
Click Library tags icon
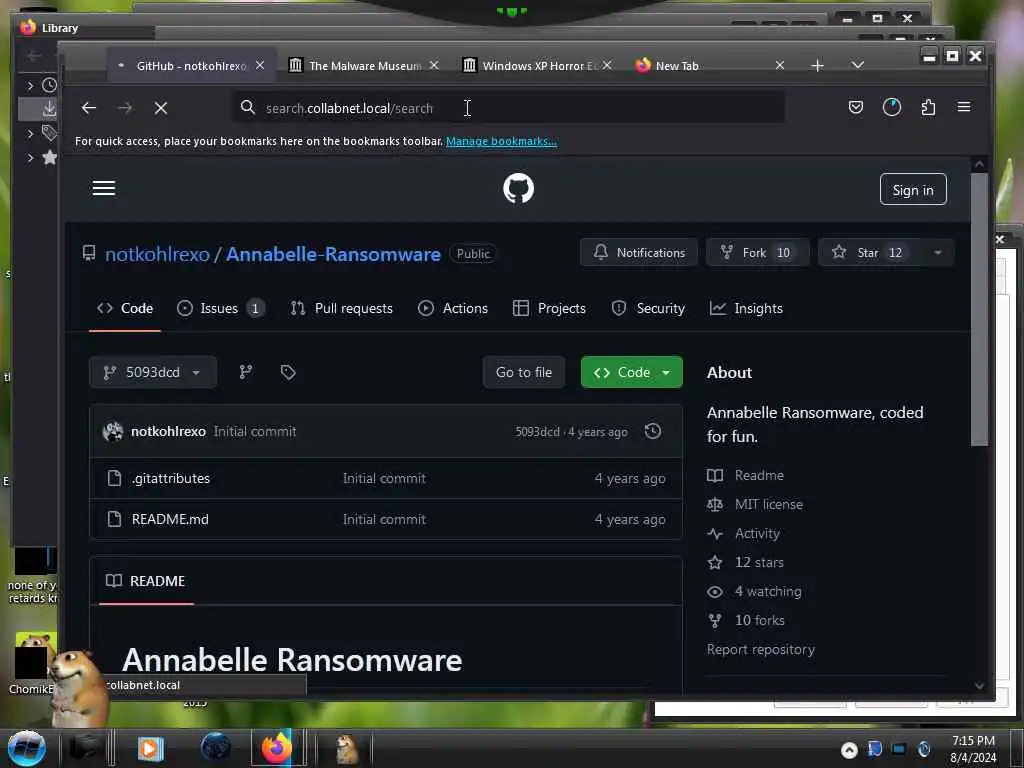coord(49,133)
